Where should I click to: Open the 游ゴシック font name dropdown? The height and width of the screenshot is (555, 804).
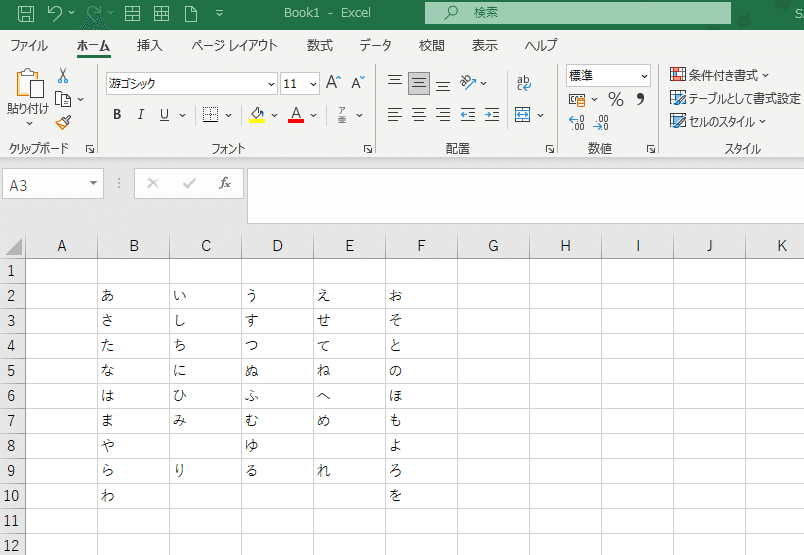pos(271,84)
